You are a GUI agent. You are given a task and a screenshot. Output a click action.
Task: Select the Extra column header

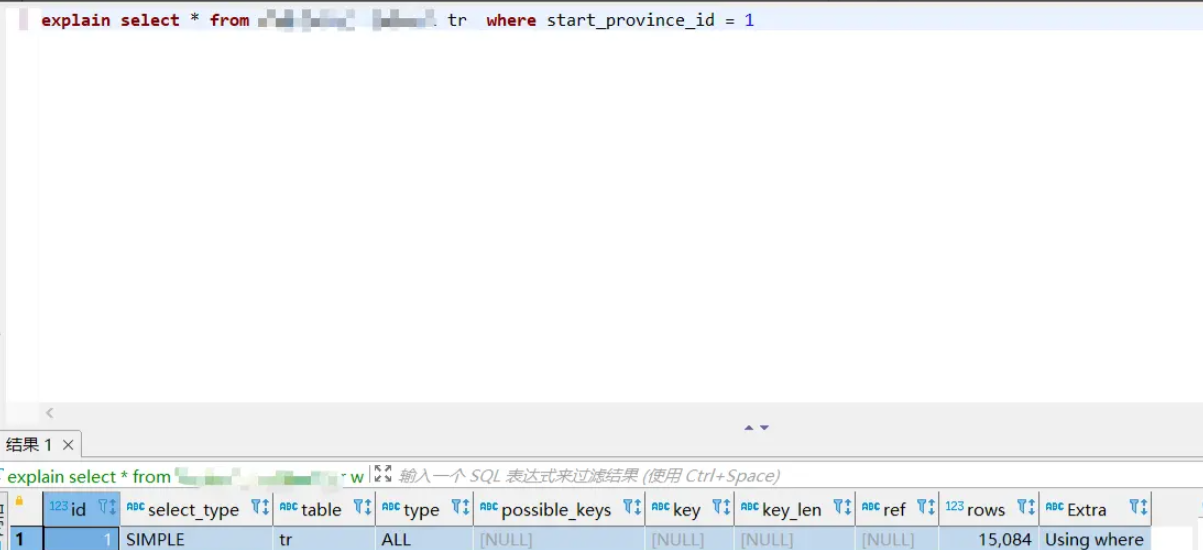coord(1095,509)
